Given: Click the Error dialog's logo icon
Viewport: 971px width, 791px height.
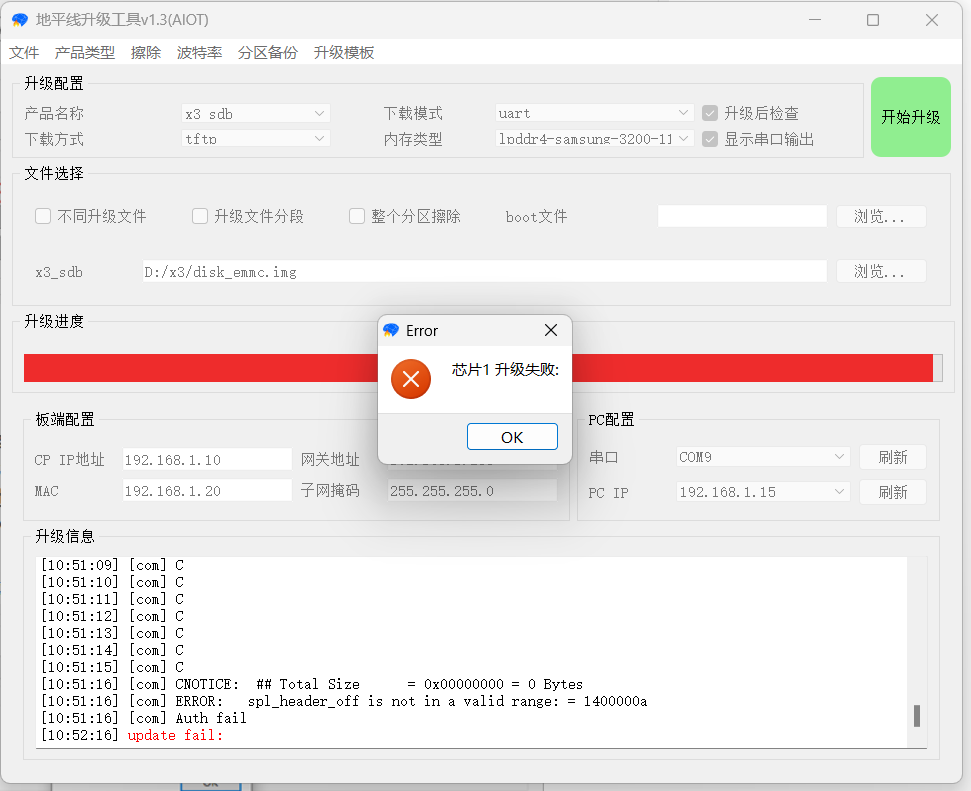Looking at the screenshot, I should (391, 331).
